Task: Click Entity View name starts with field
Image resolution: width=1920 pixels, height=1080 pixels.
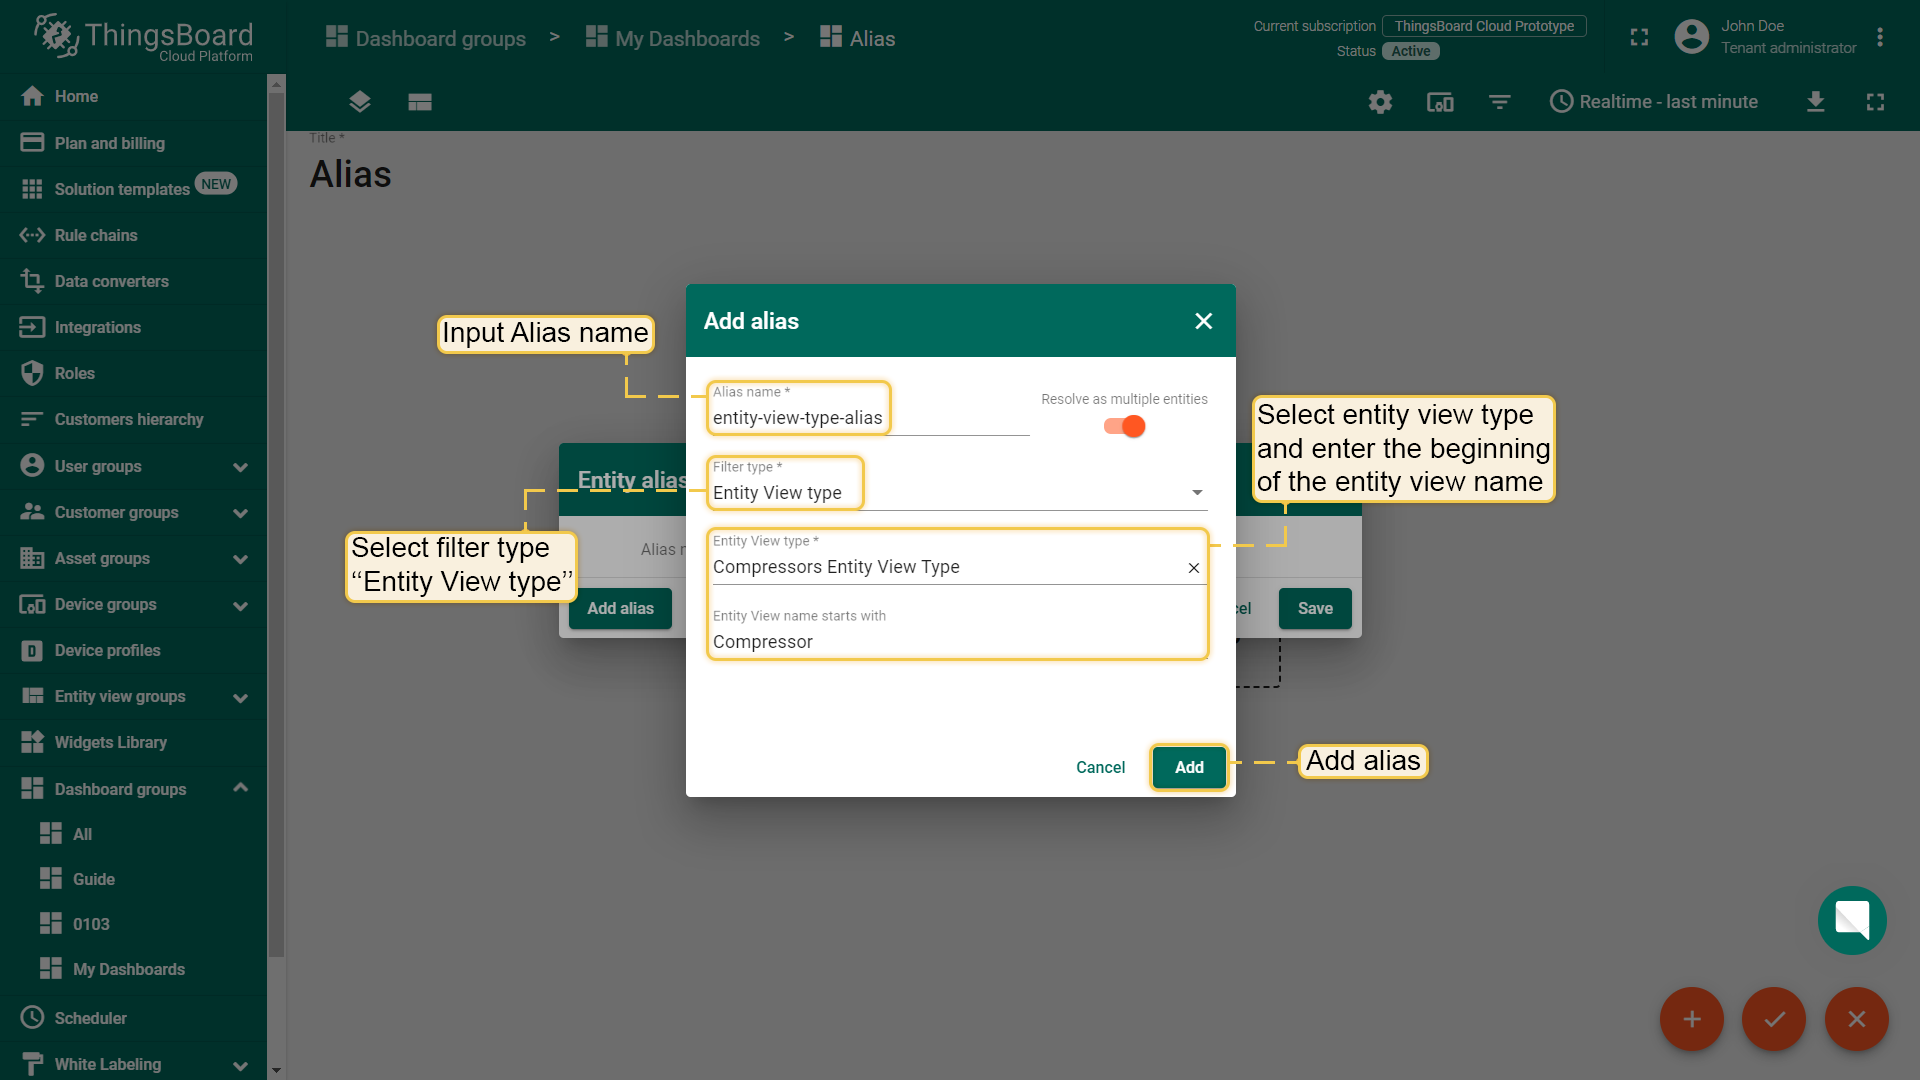Action: point(959,642)
